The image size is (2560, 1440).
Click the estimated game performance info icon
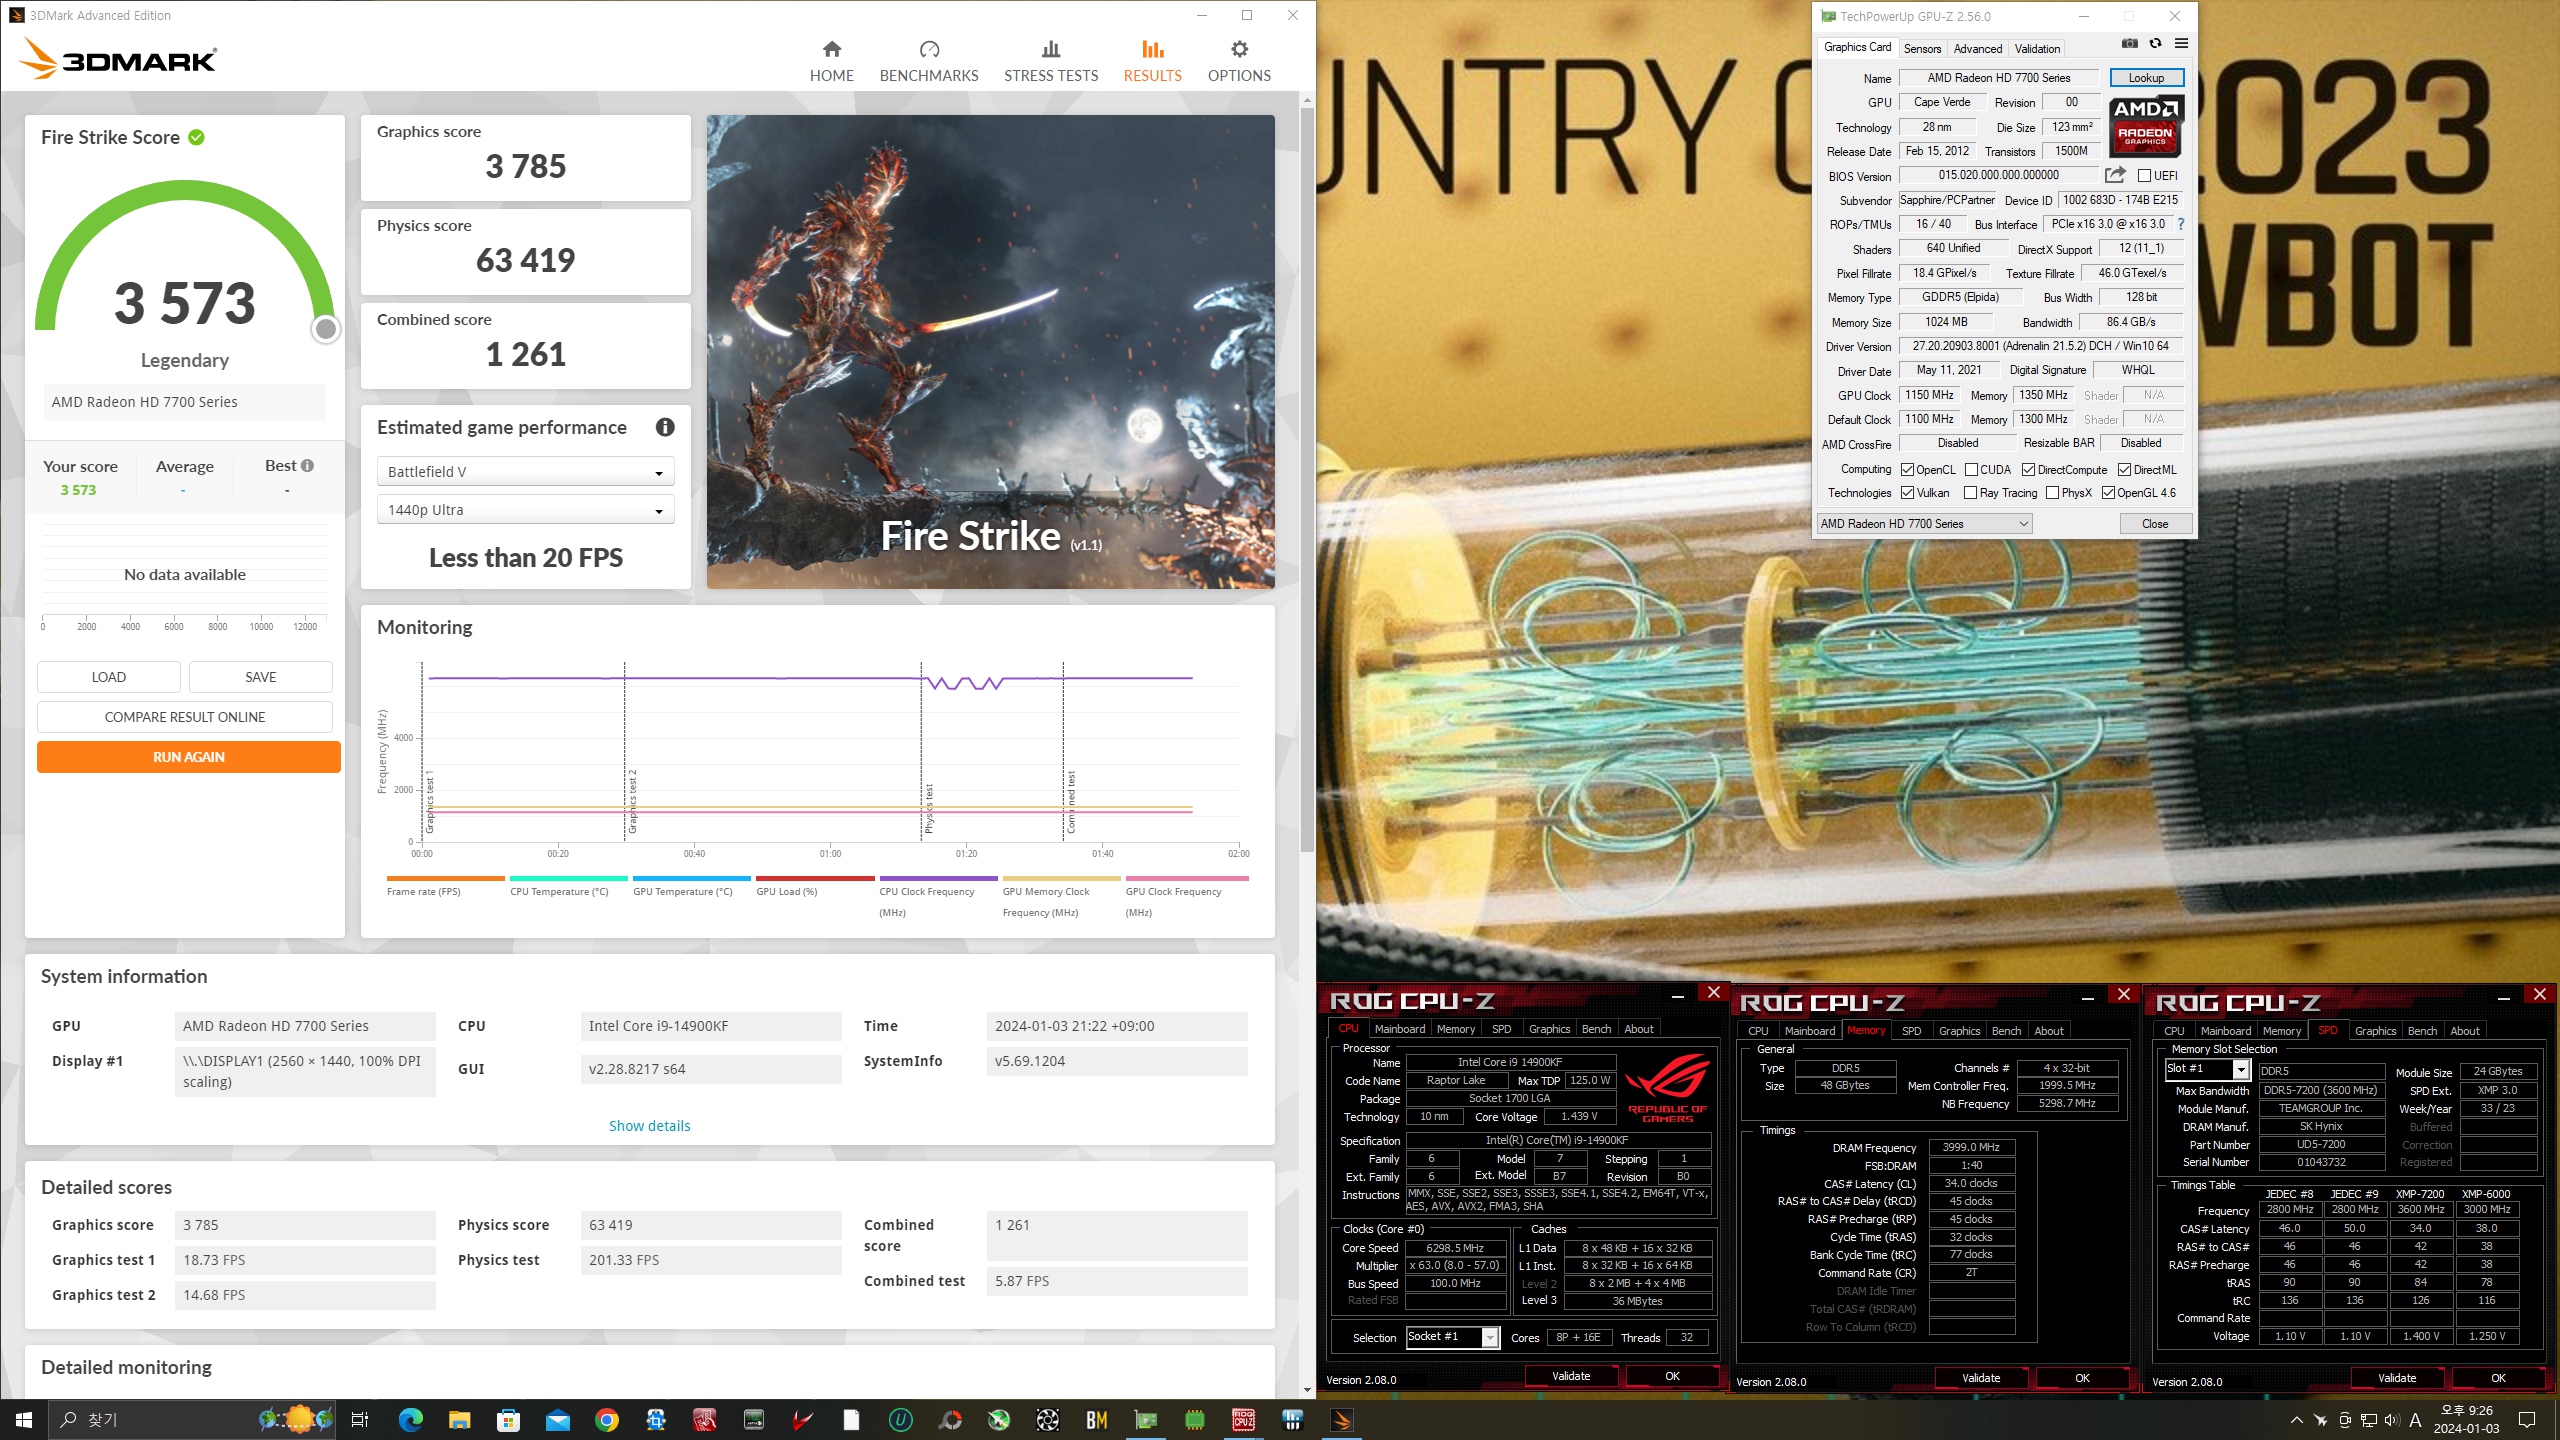(665, 427)
